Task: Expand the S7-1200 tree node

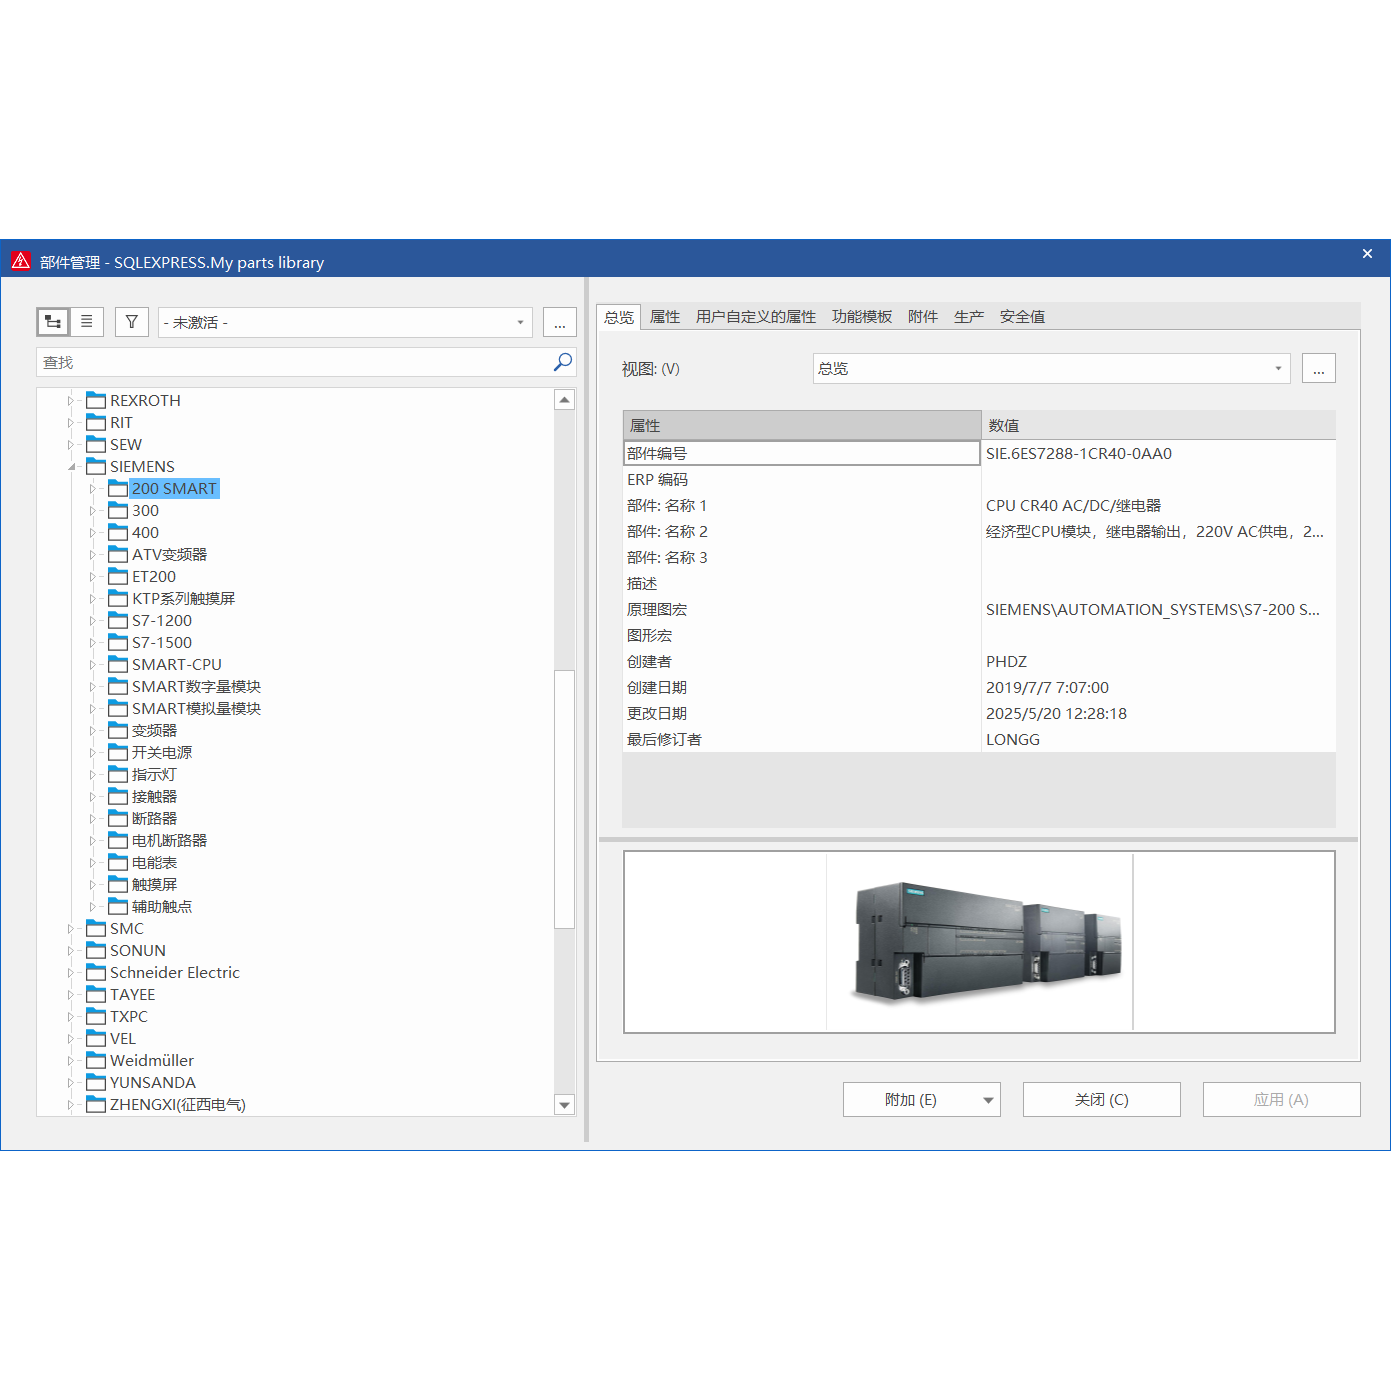Action: (x=93, y=621)
